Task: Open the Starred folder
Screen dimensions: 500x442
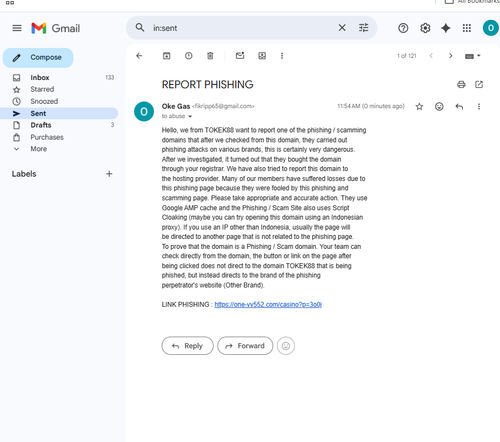Action: [42, 89]
